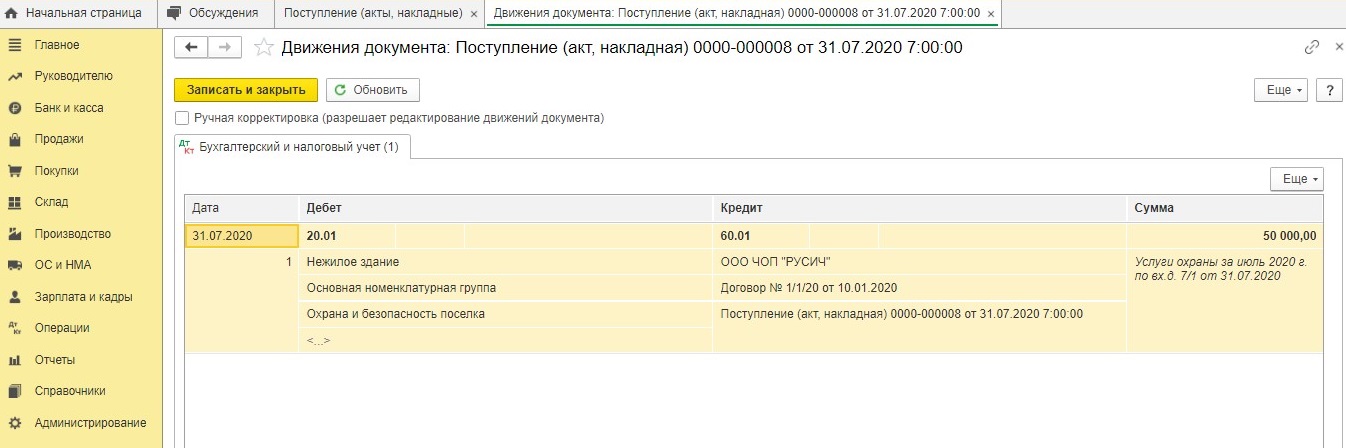
Task: Copy link to document via chain icon
Action: tap(1312, 47)
